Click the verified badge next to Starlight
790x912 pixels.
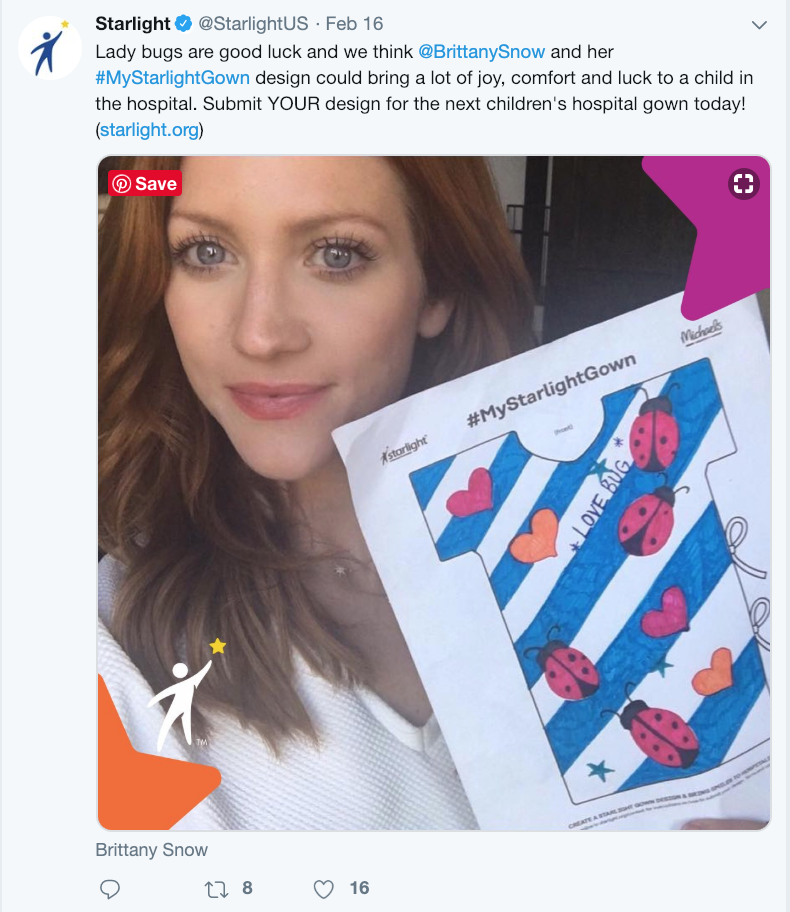184,24
